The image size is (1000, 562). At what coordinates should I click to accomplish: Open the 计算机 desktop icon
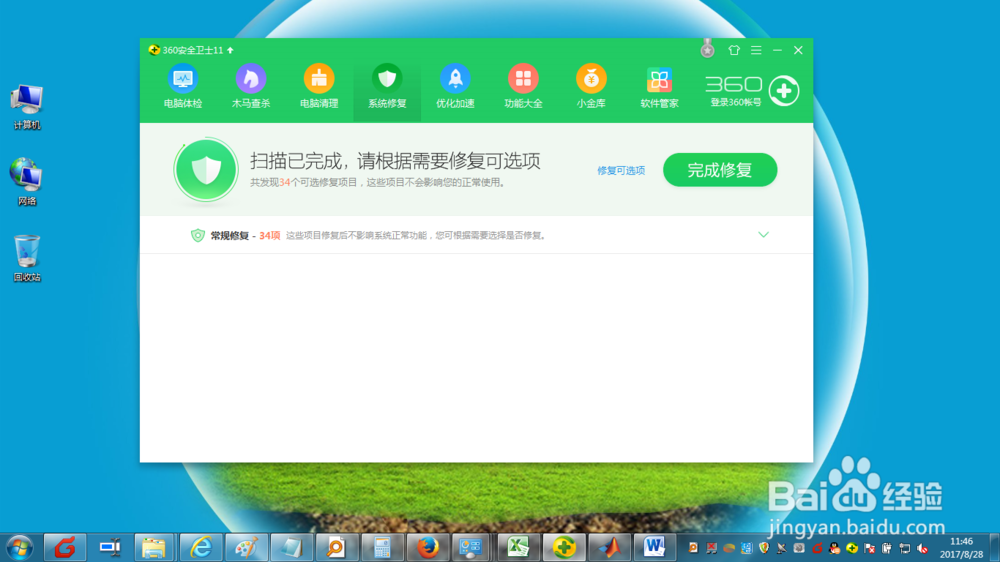click(27, 107)
